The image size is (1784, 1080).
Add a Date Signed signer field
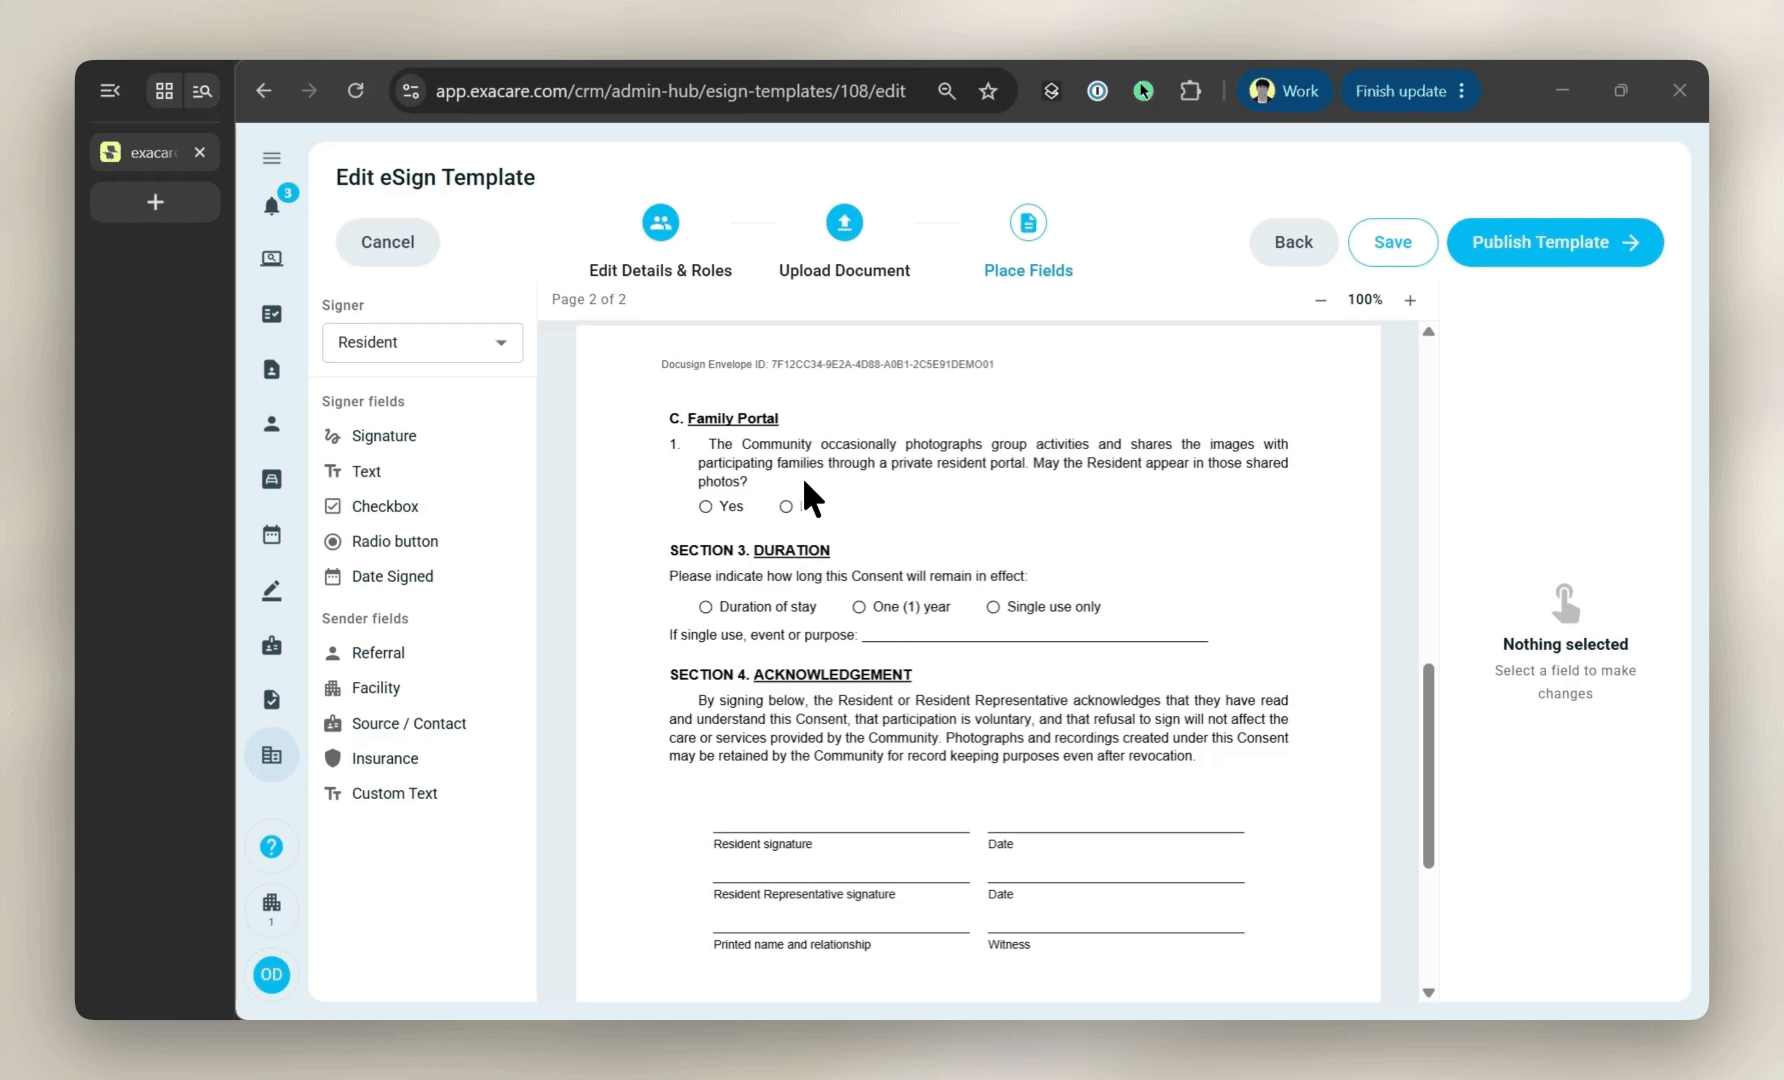coord(378,576)
